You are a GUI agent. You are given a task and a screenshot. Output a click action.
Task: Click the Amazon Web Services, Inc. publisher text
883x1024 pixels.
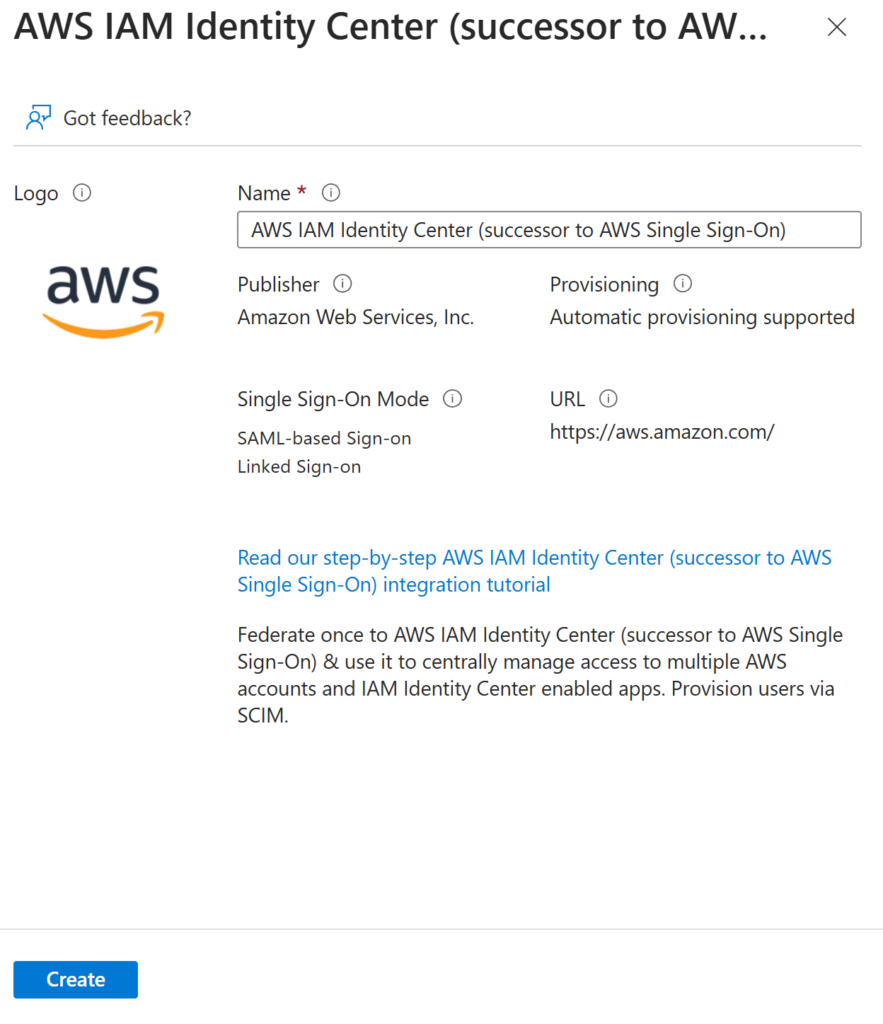click(x=355, y=317)
